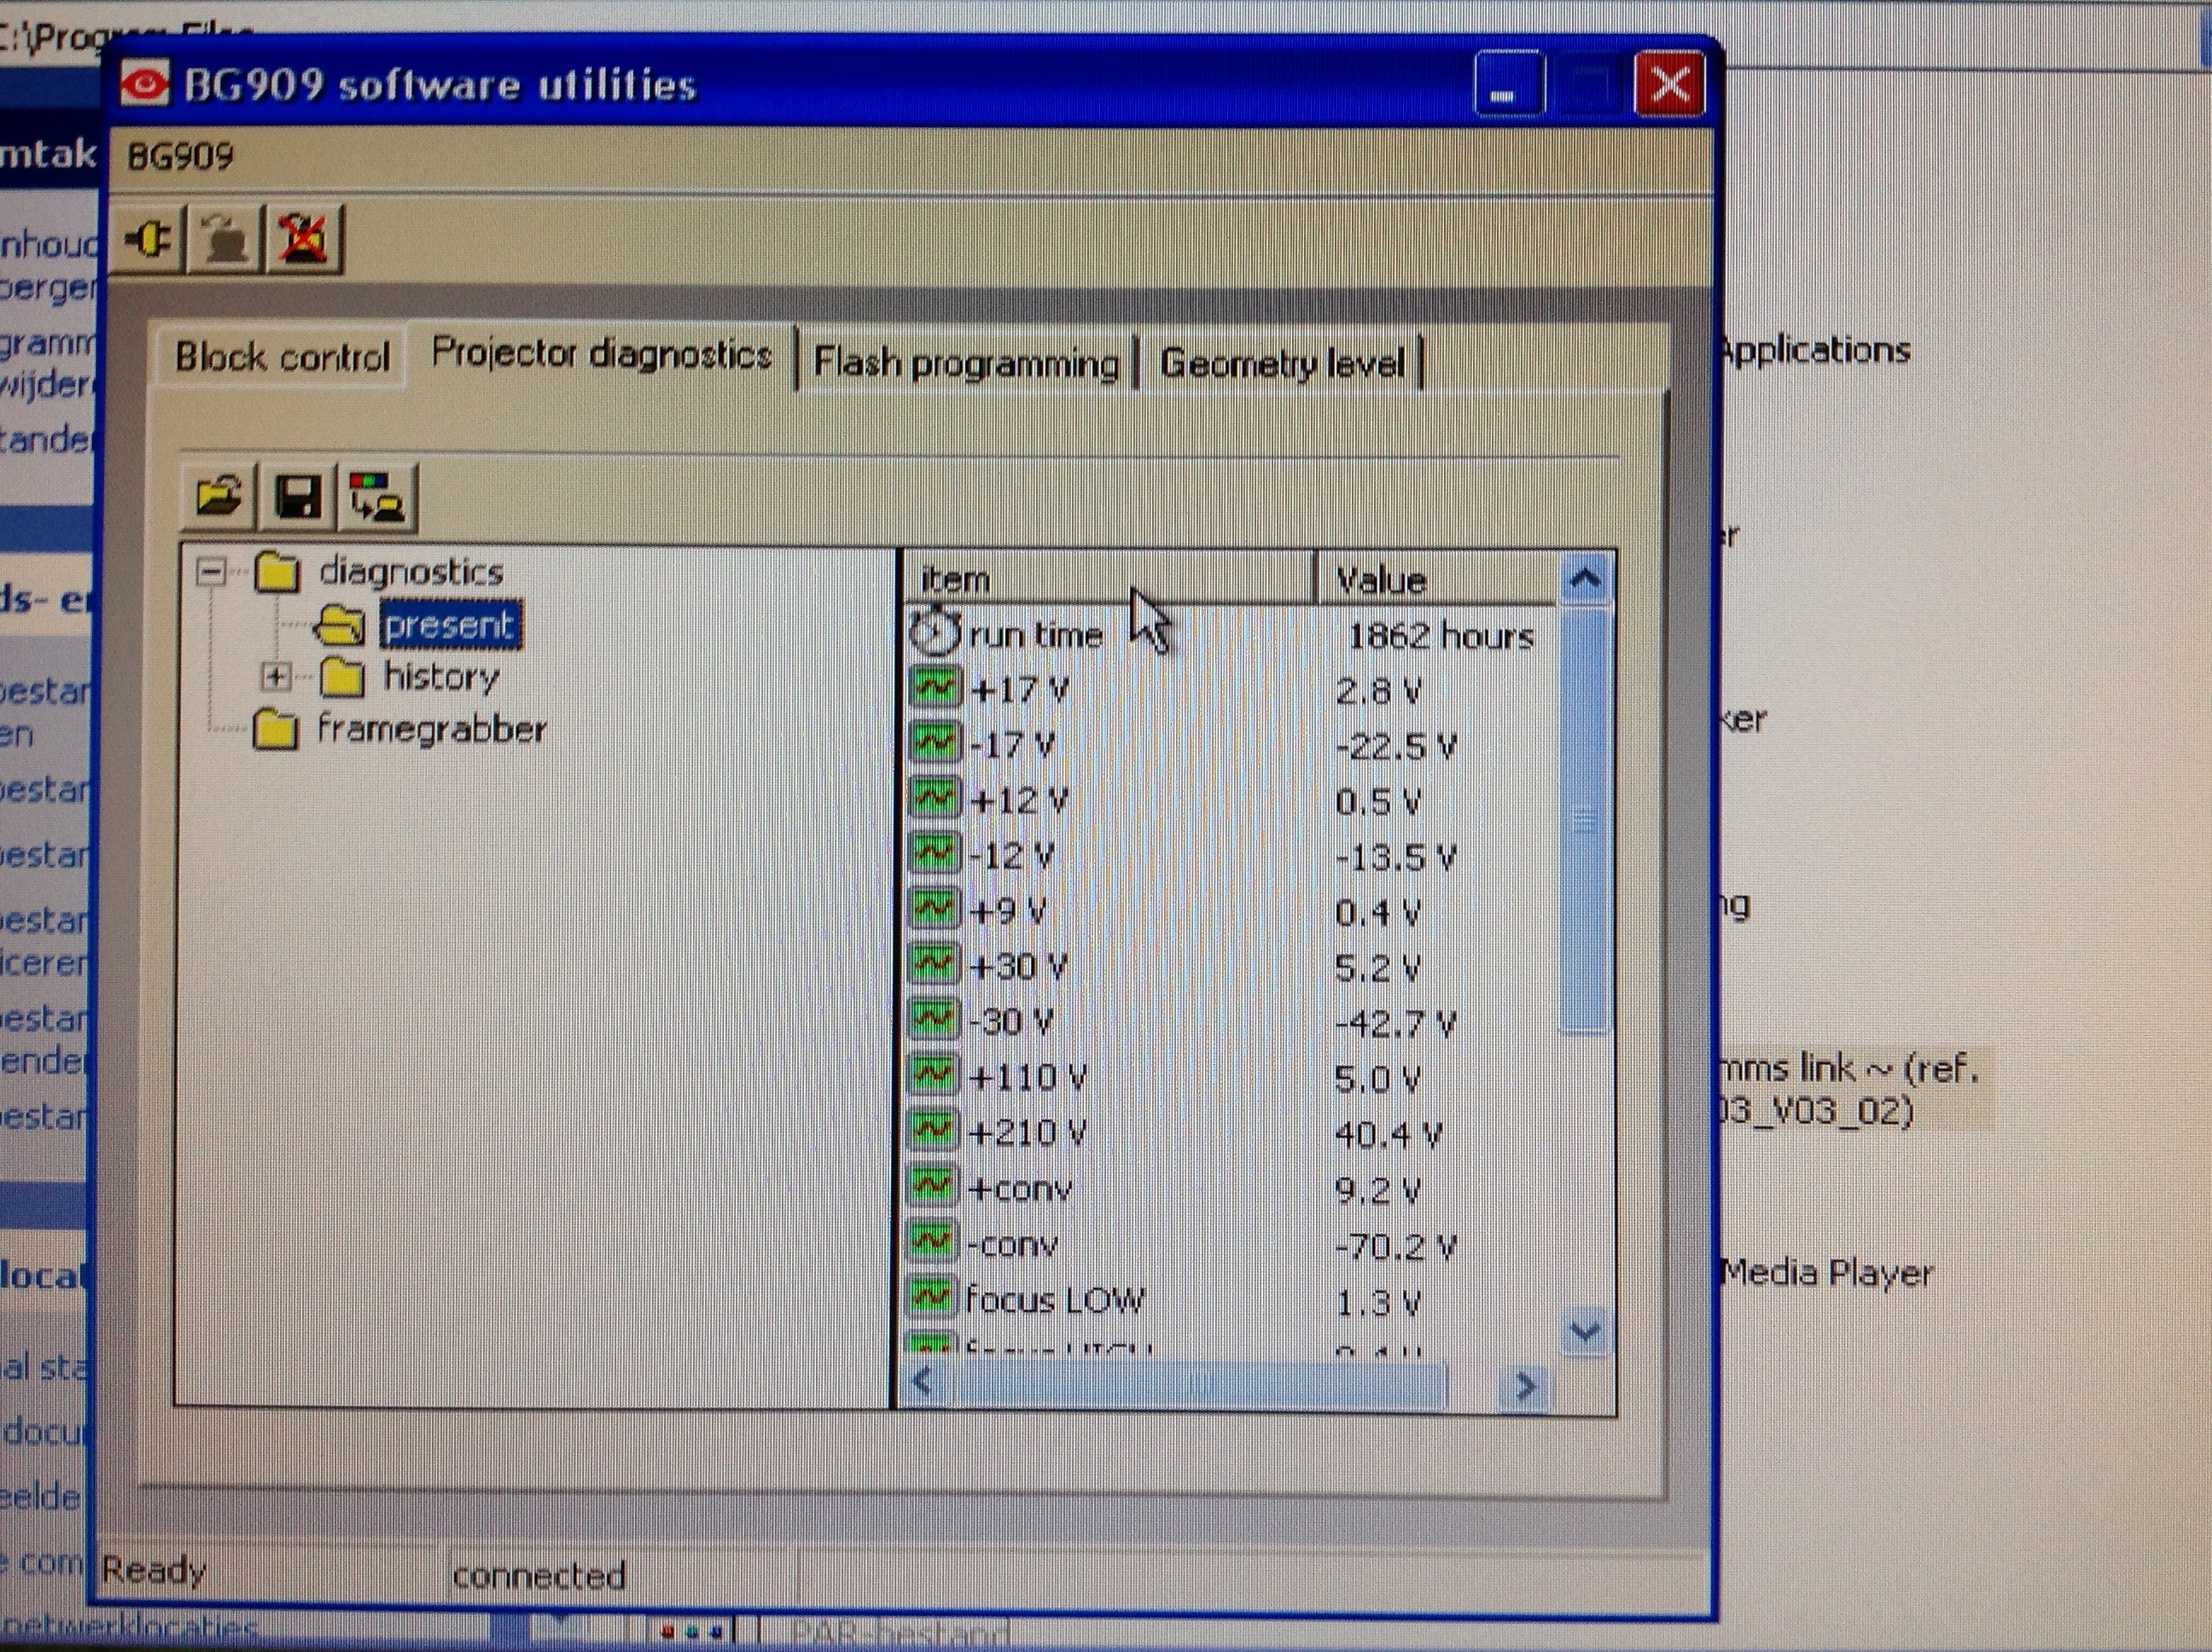Open the Flash programming tab
2212x1652 pixels.
click(965, 362)
